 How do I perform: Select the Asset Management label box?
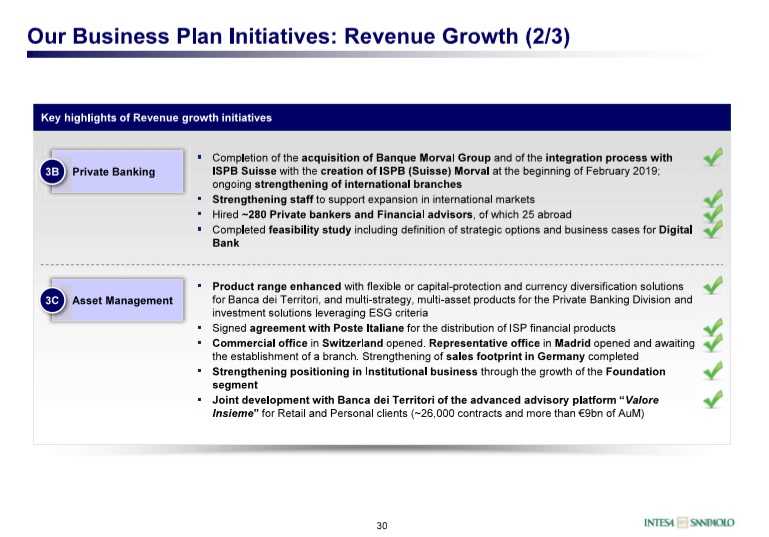pos(117,300)
